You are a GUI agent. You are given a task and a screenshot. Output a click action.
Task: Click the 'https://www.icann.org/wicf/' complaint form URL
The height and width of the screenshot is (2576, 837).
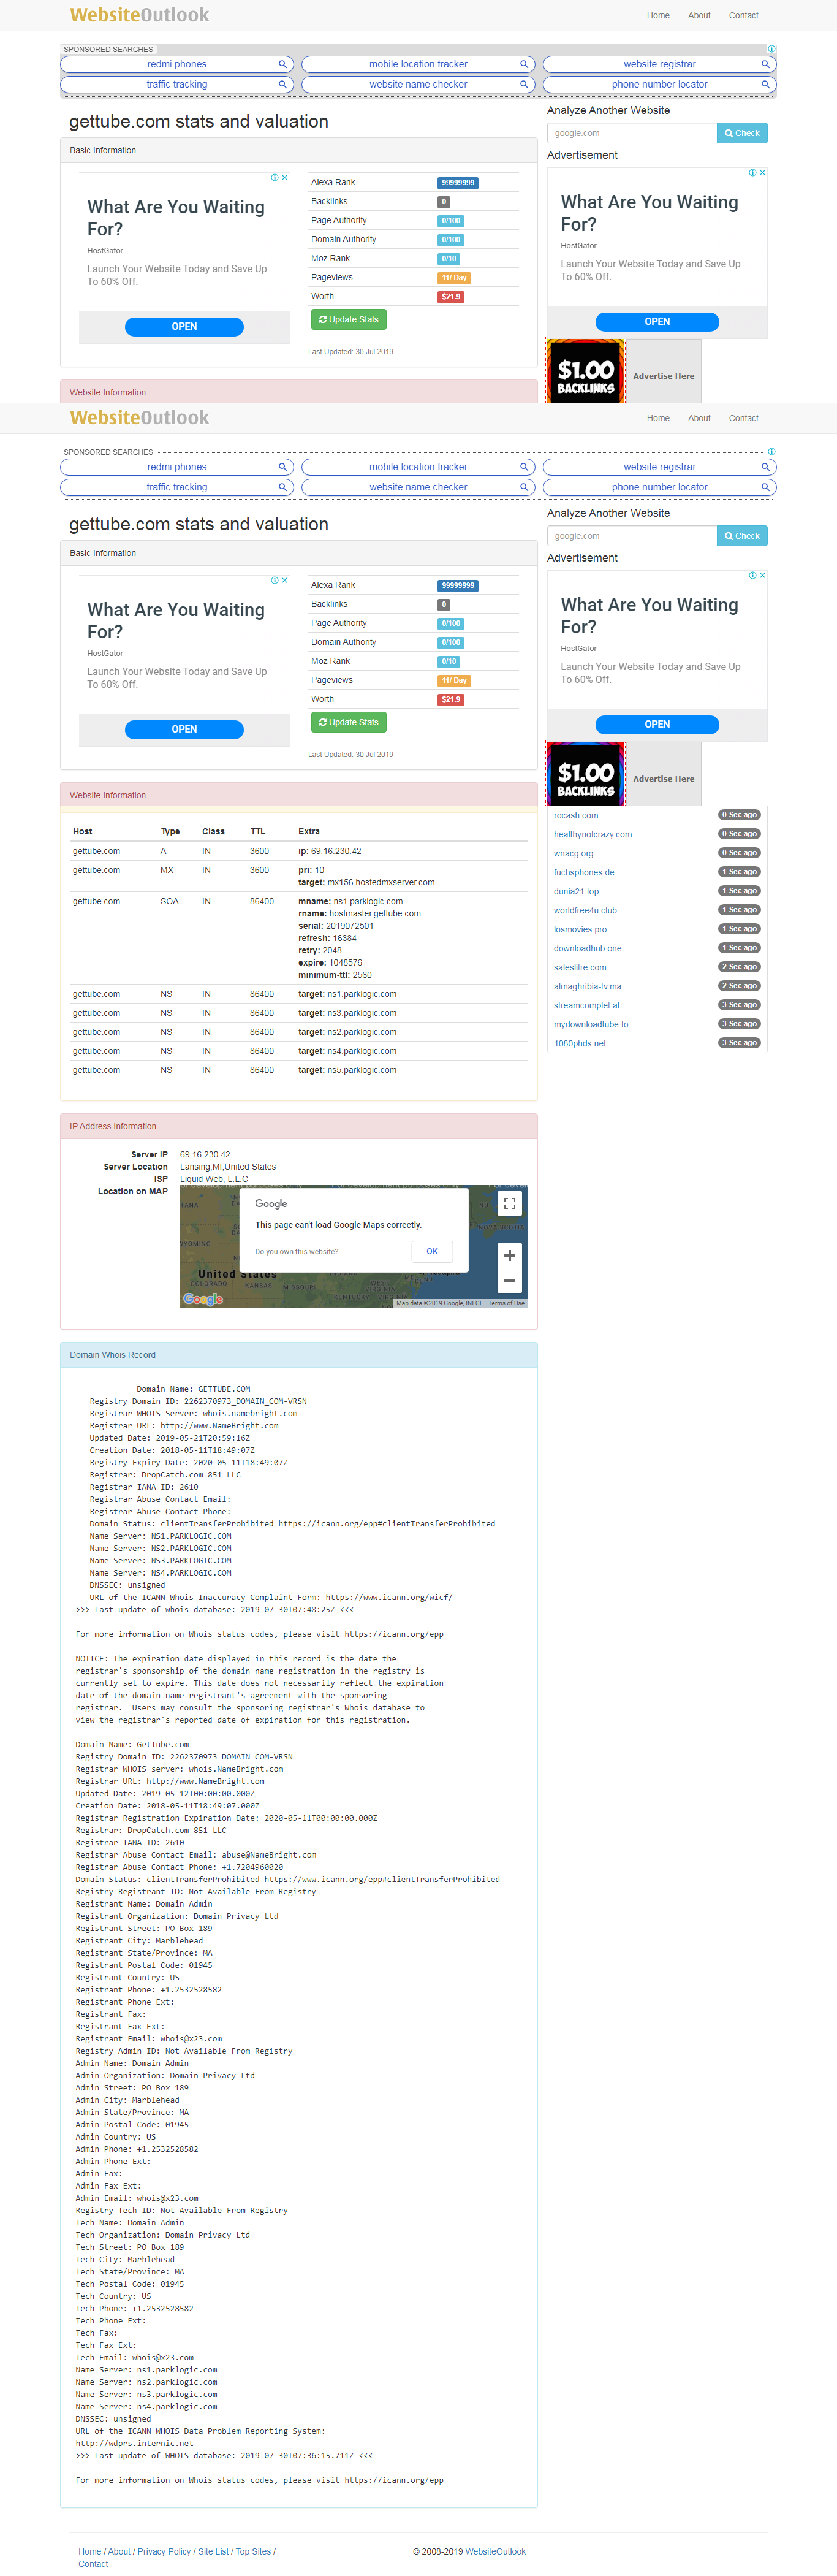click(x=389, y=1597)
